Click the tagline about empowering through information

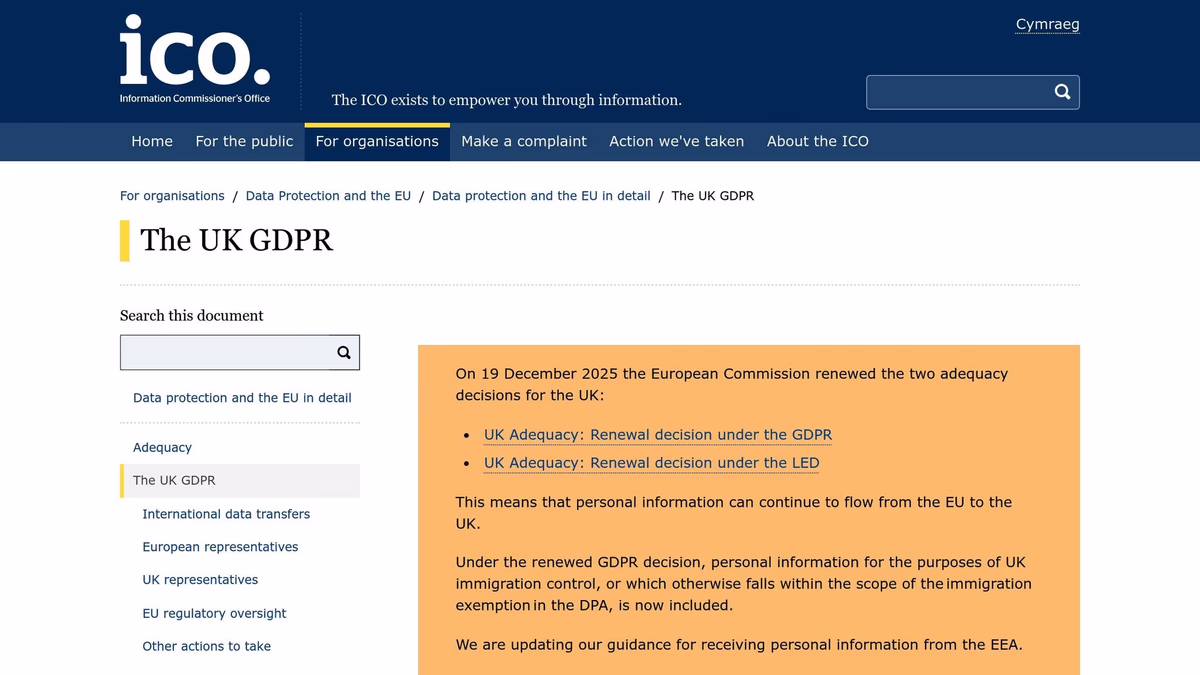point(507,100)
